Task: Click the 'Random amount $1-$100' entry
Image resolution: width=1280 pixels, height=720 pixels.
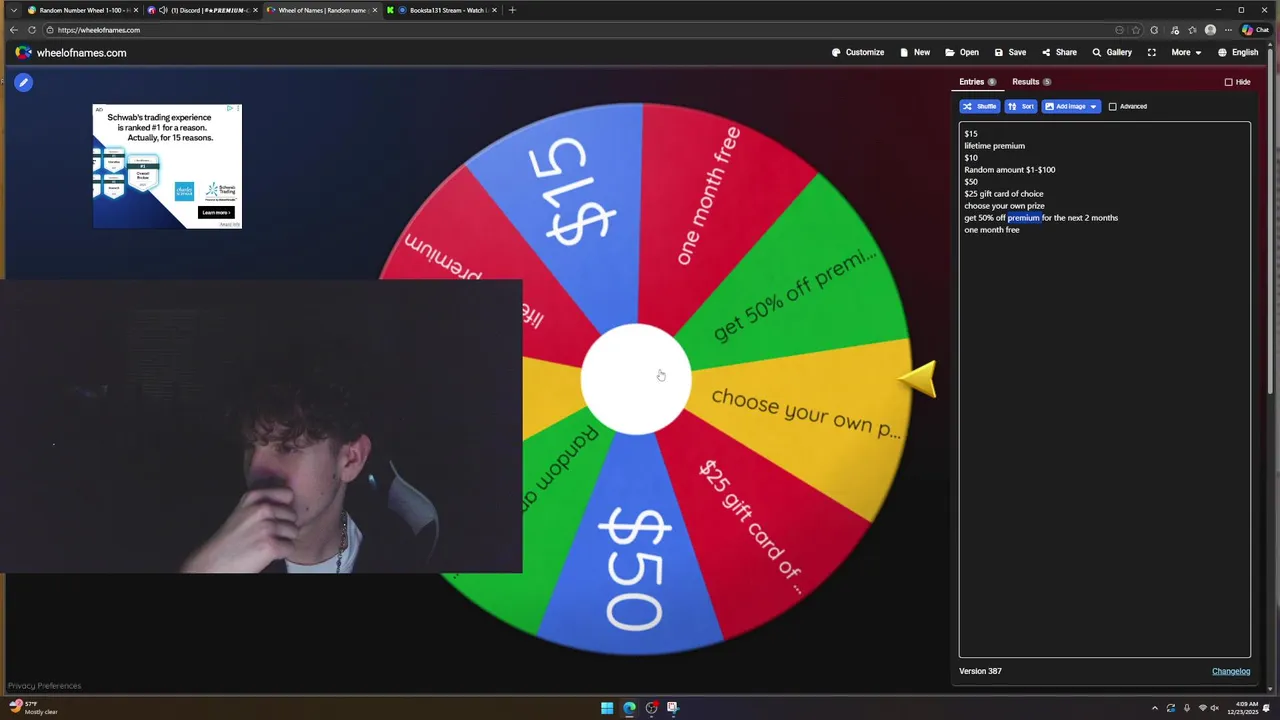Action: pos(1009,170)
